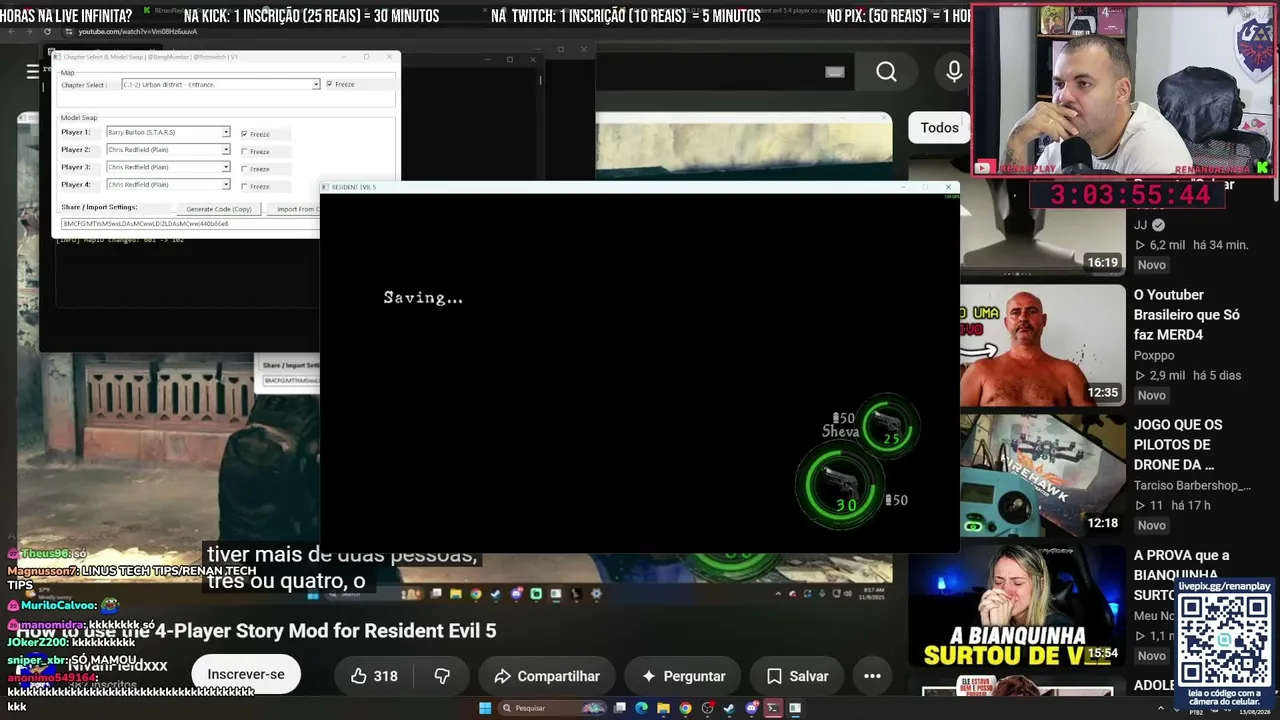Image resolution: width=1280 pixels, height=720 pixels.
Task: Enable Freeze checkbox for Player 4
Action: point(244,186)
